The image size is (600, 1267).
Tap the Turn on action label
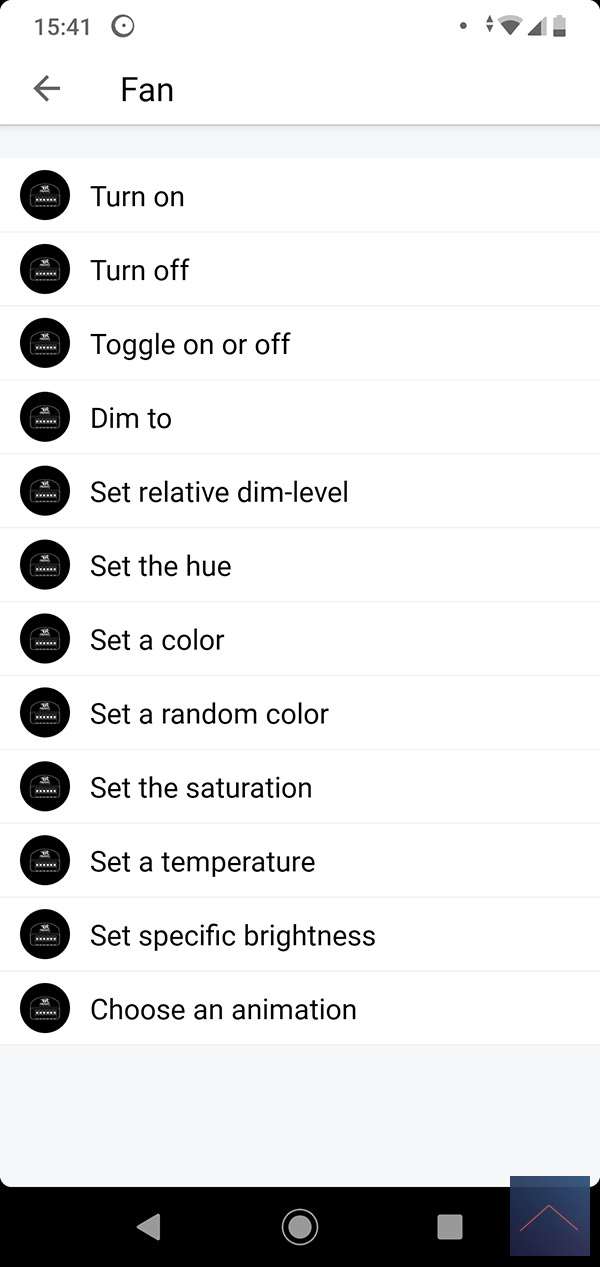tap(137, 196)
